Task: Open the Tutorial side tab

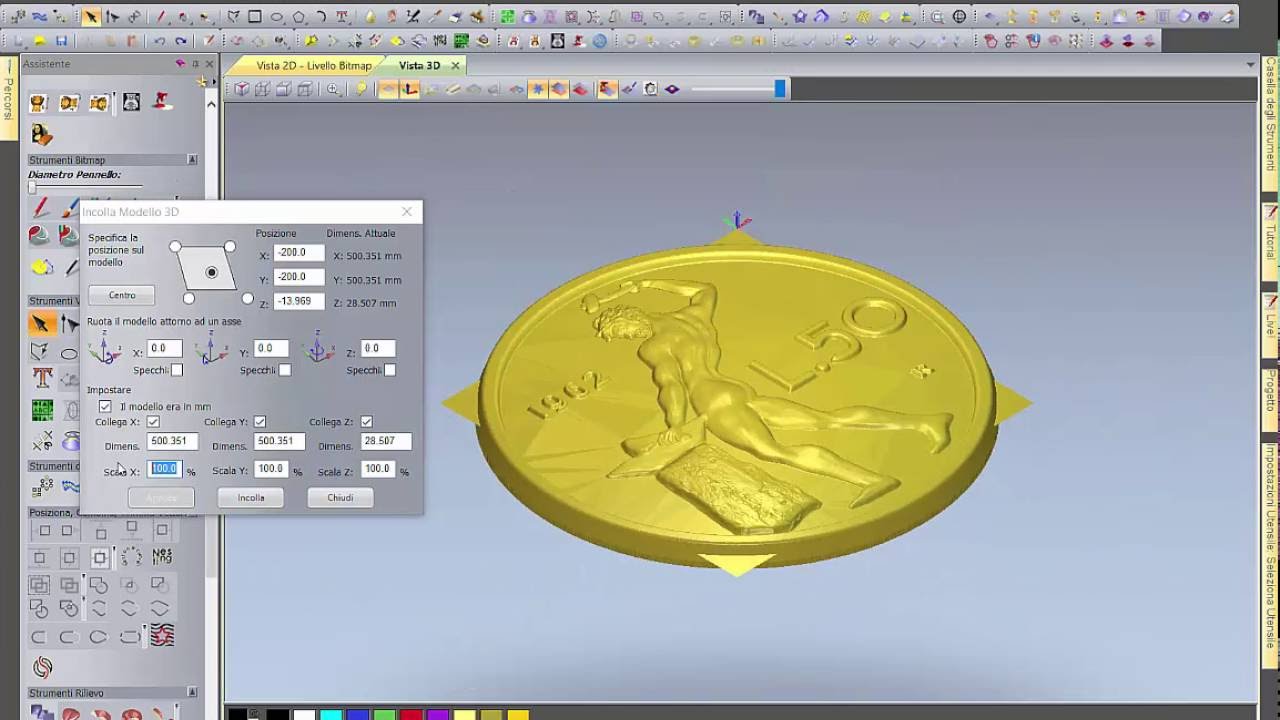Action: pyautogui.click(x=1270, y=240)
